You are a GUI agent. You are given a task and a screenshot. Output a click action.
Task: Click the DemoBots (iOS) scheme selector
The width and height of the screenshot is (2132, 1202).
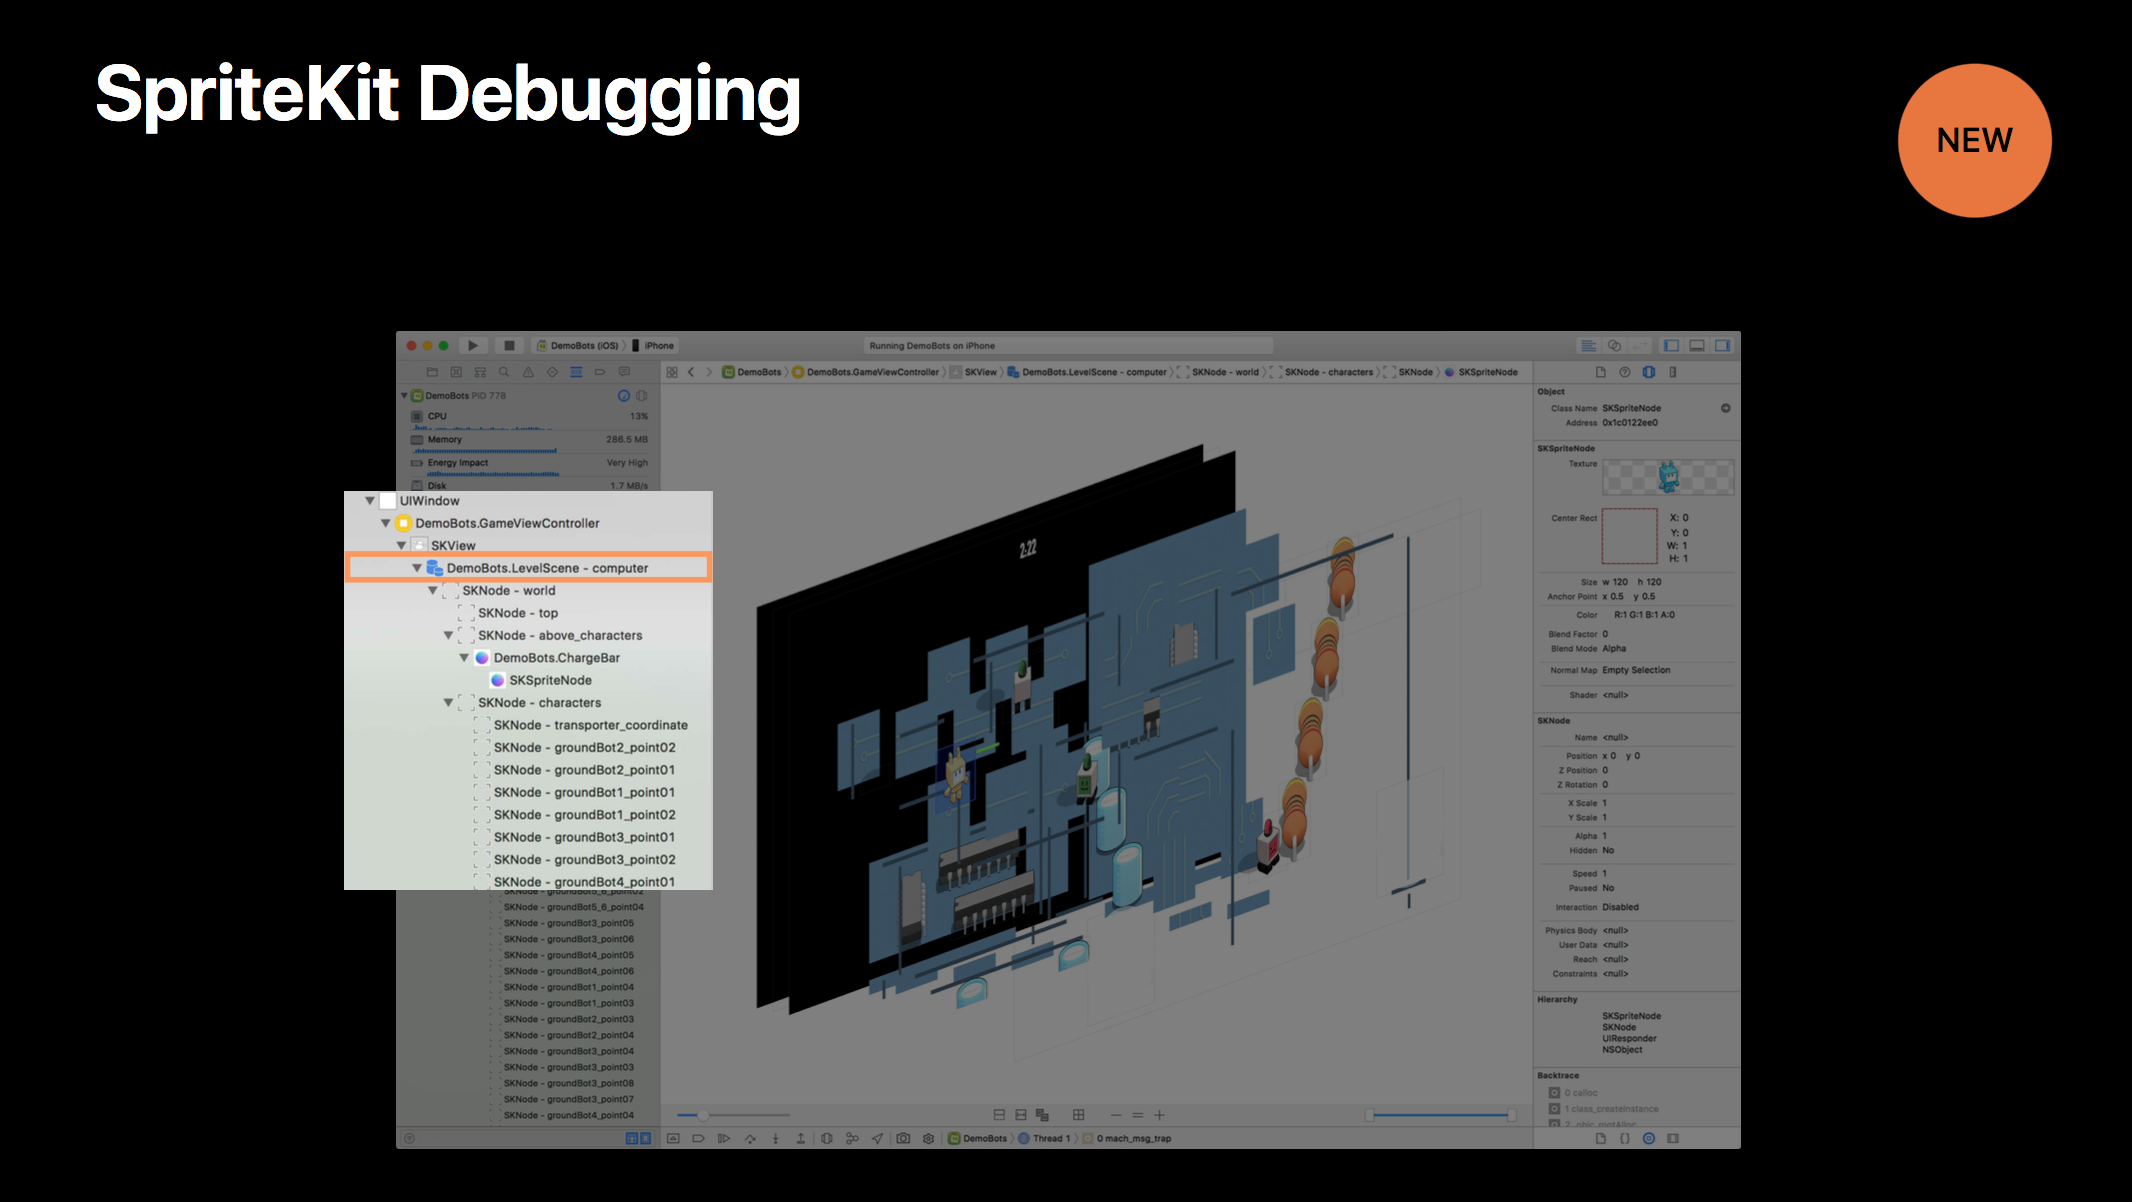tap(579, 346)
